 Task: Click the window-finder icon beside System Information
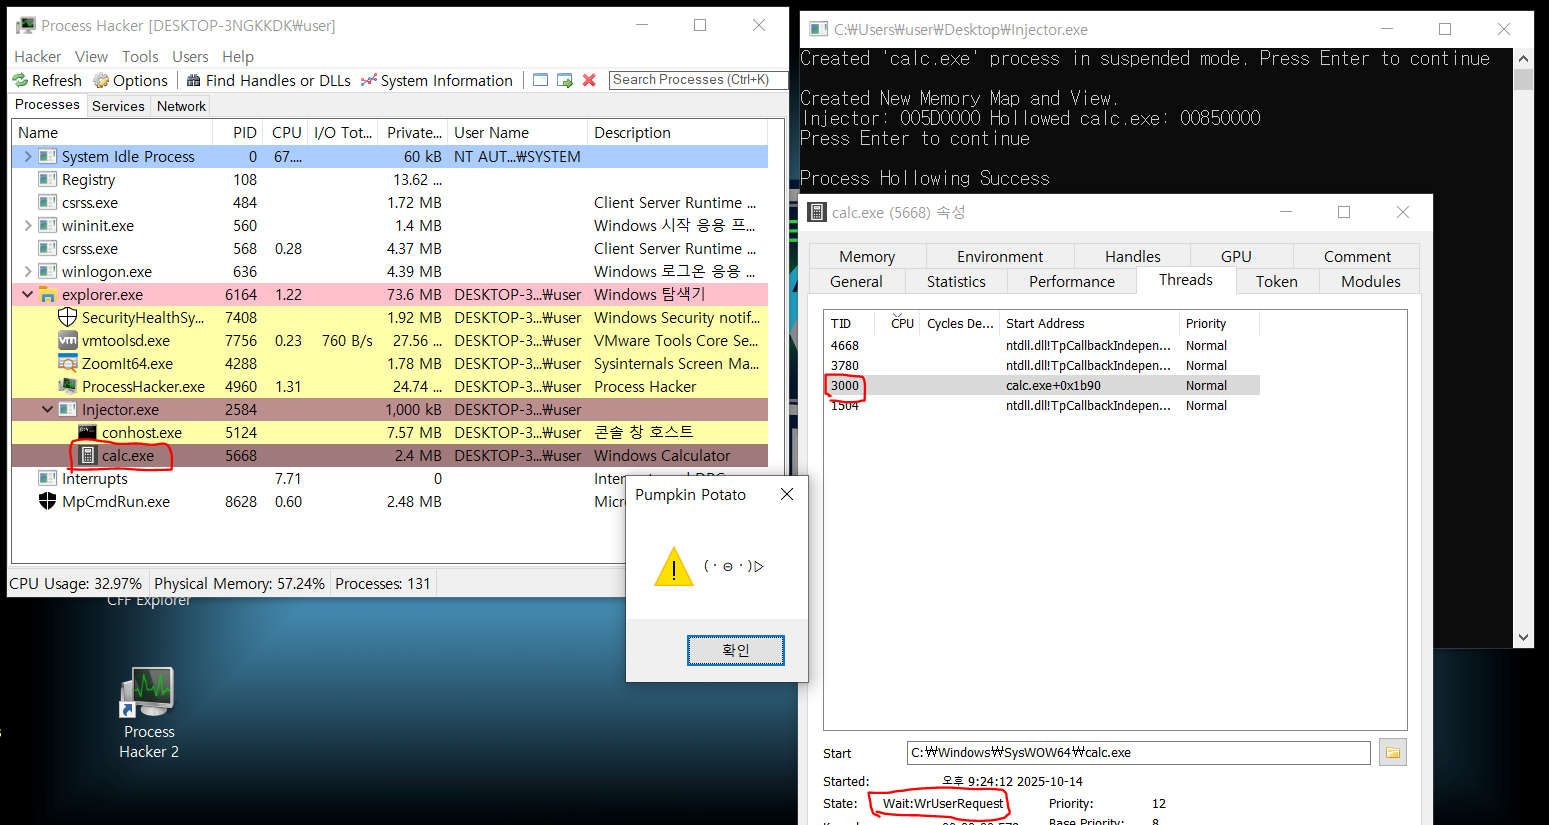click(541, 80)
